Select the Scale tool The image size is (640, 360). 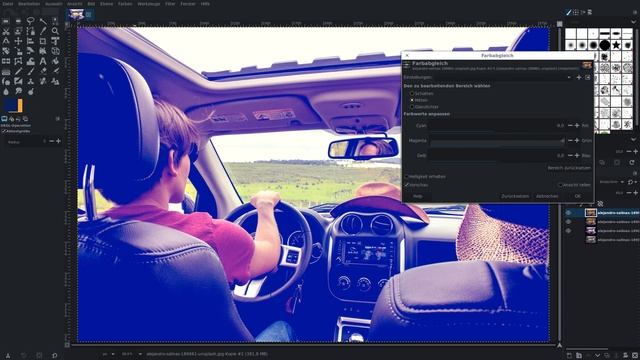pos(18,51)
